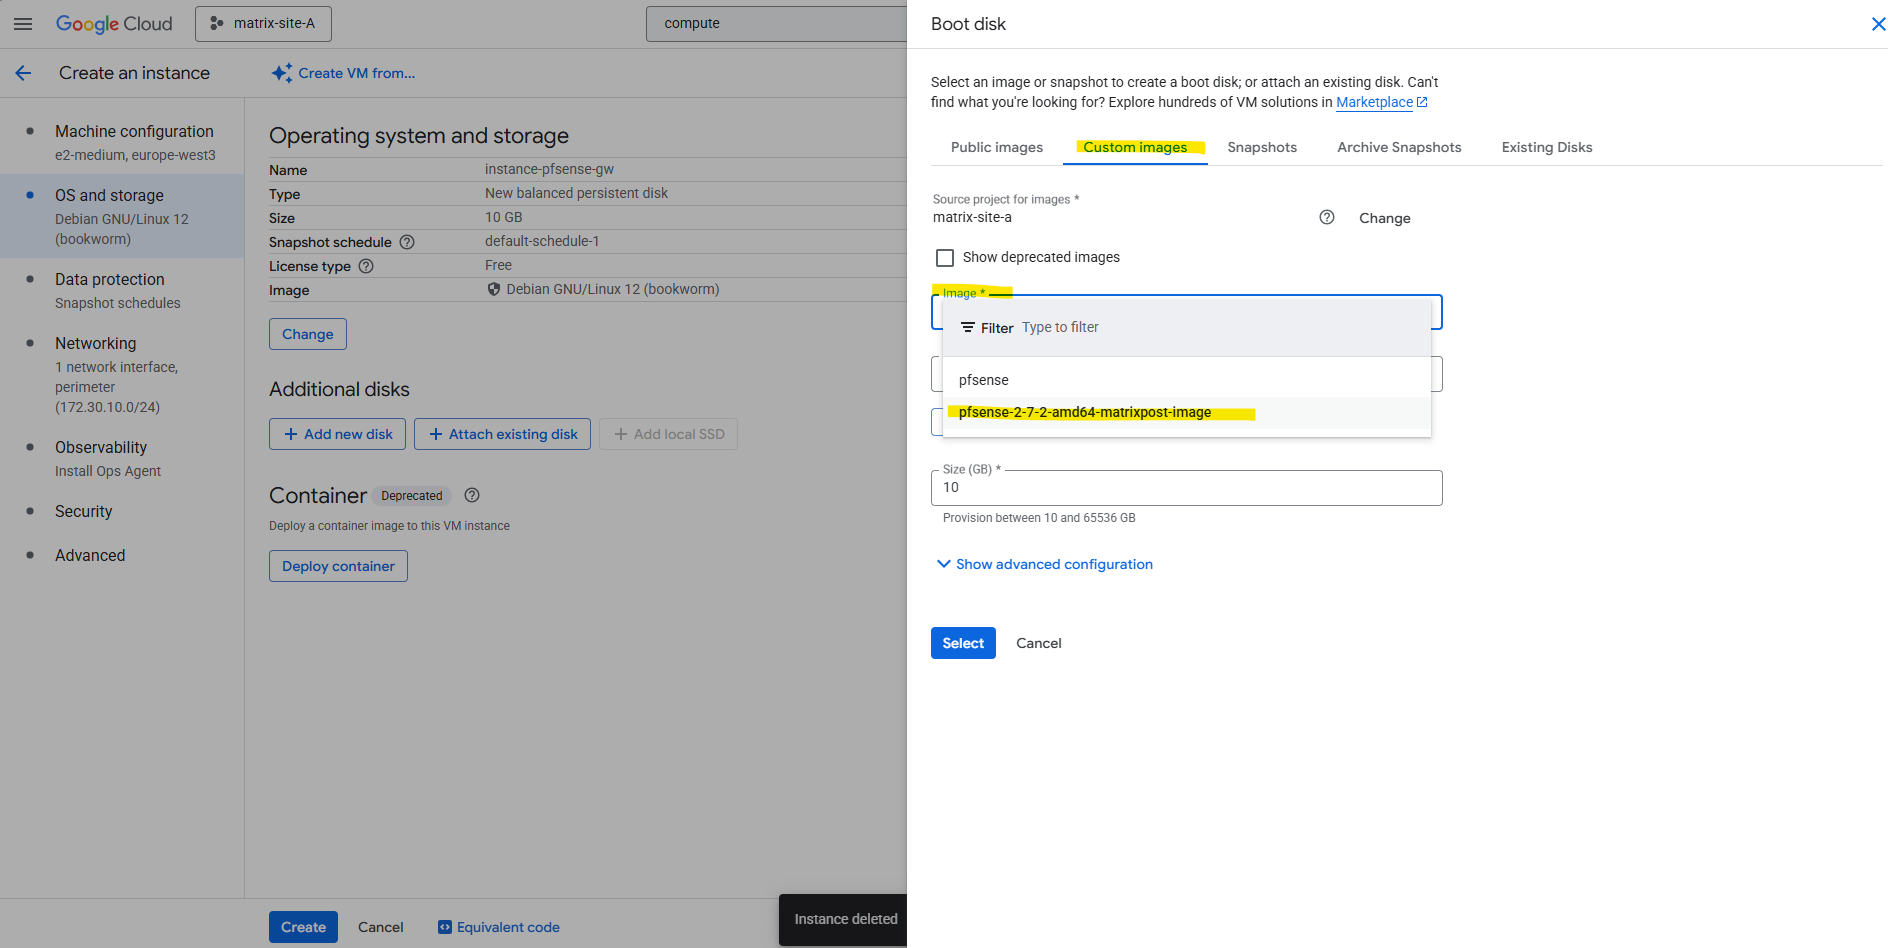The width and height of the screenshot is (1888, 948).
Task: Click the help icon next to Snapshot schedule
Action: (x=407, y=242)
